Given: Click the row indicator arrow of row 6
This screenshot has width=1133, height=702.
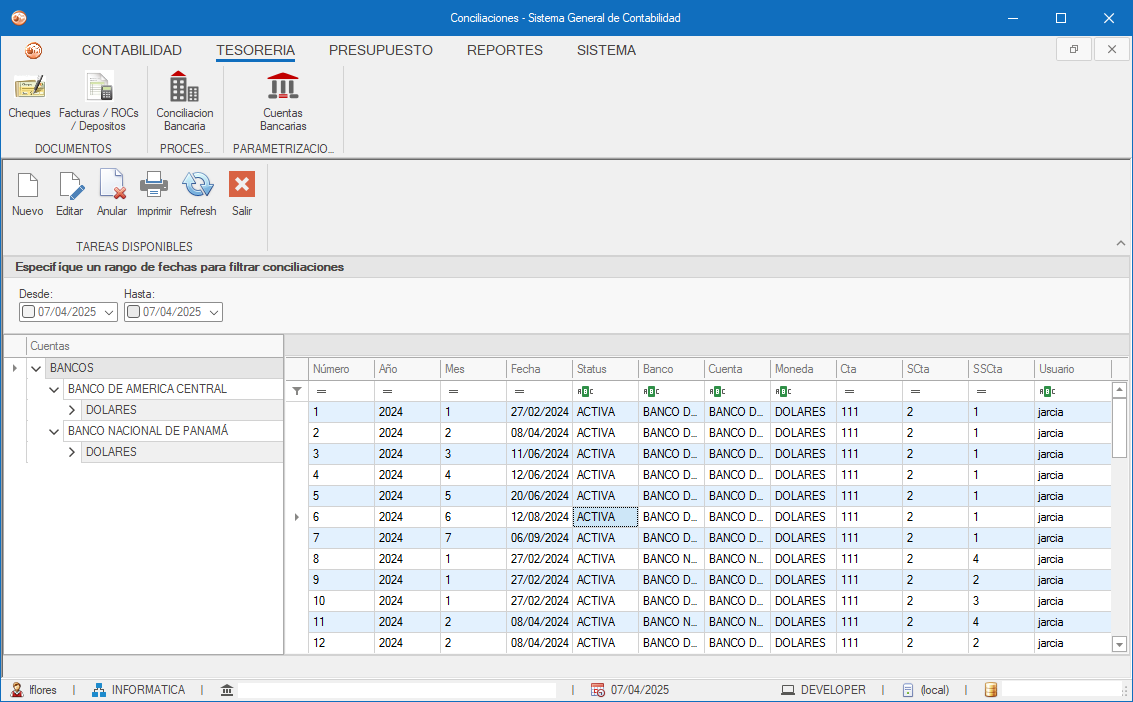Looking at the screenshot, I should (x=297, y=517).
